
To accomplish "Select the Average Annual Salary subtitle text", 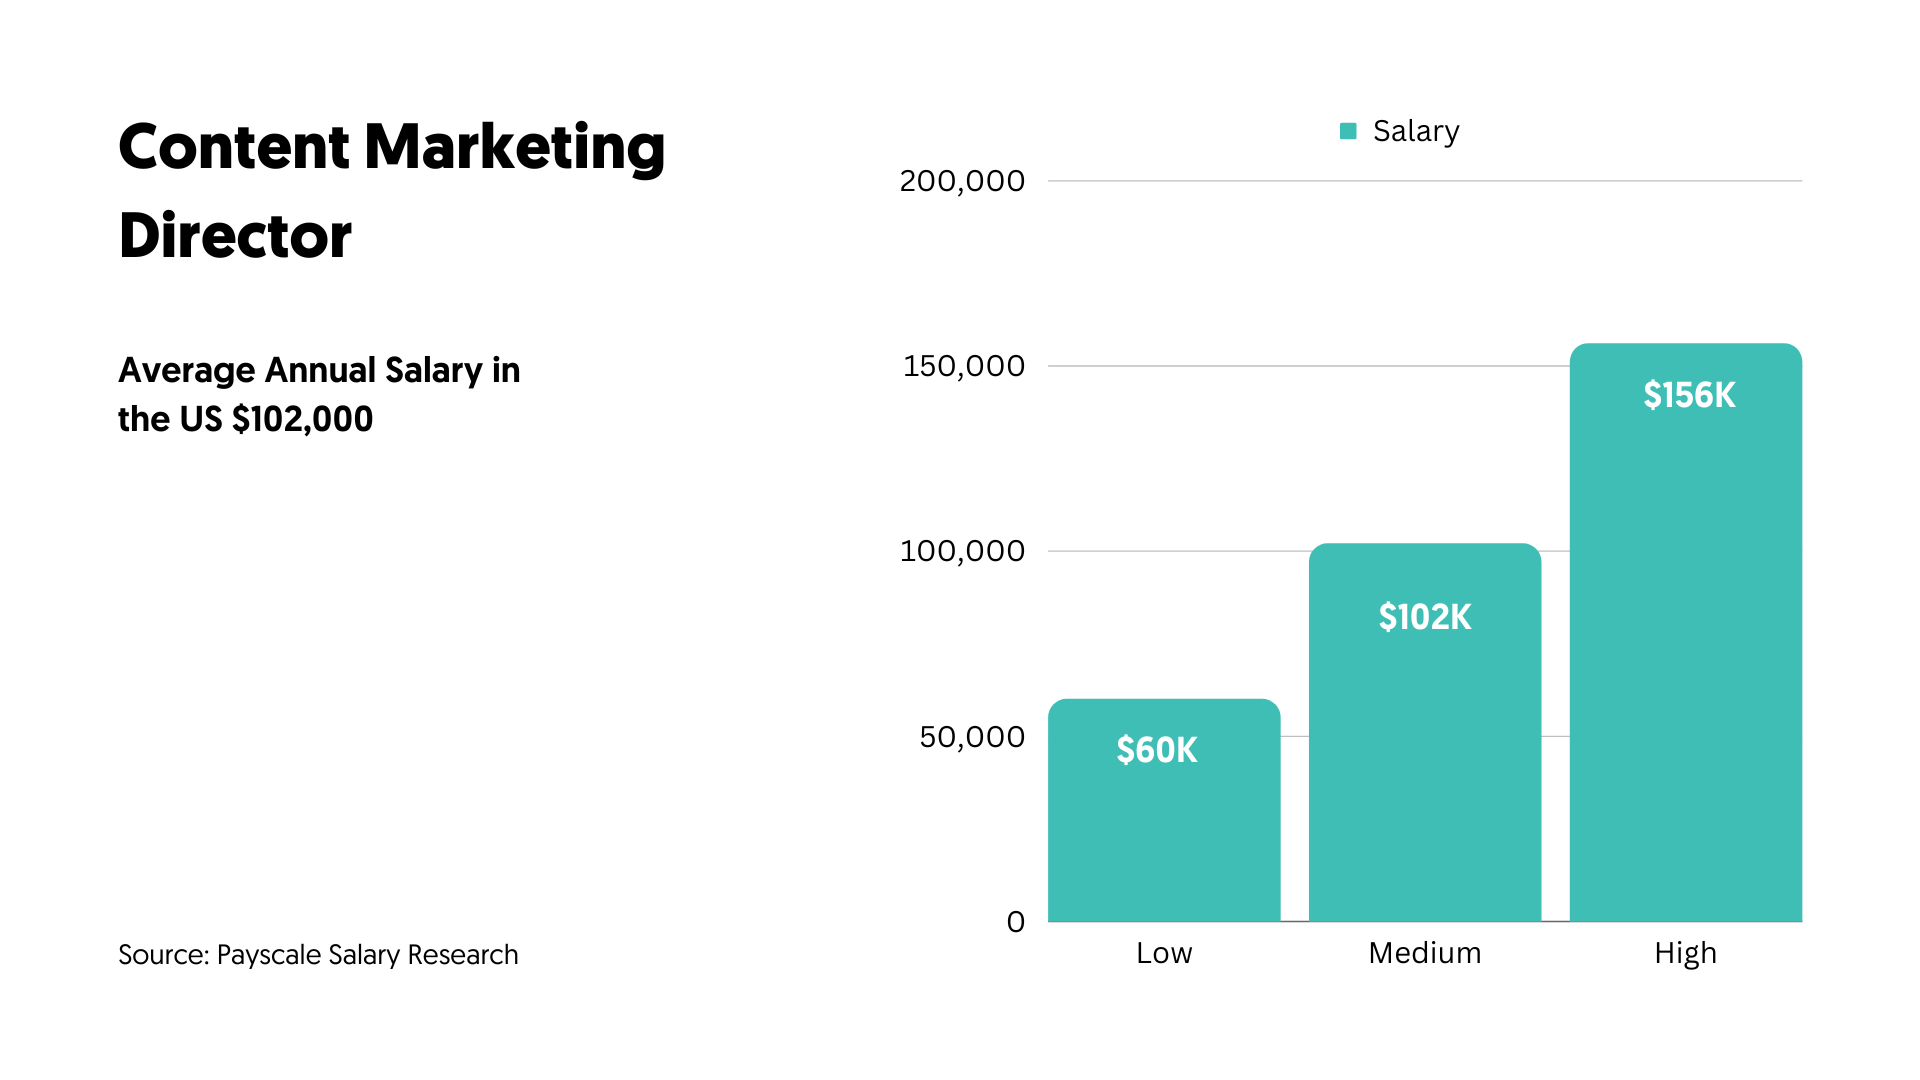I will coord(319,394).
